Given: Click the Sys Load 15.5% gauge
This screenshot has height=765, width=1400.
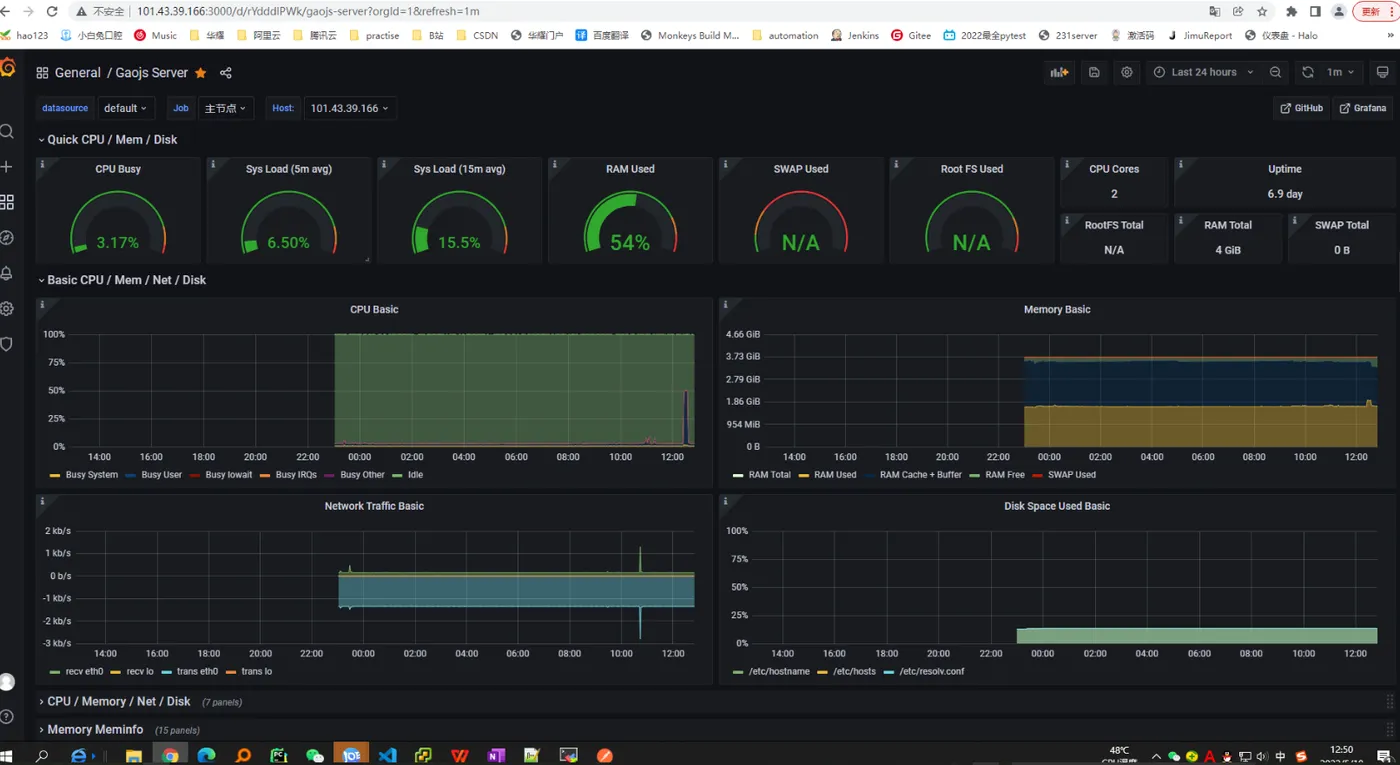Looking at the screenshot, I should point(459,222).
